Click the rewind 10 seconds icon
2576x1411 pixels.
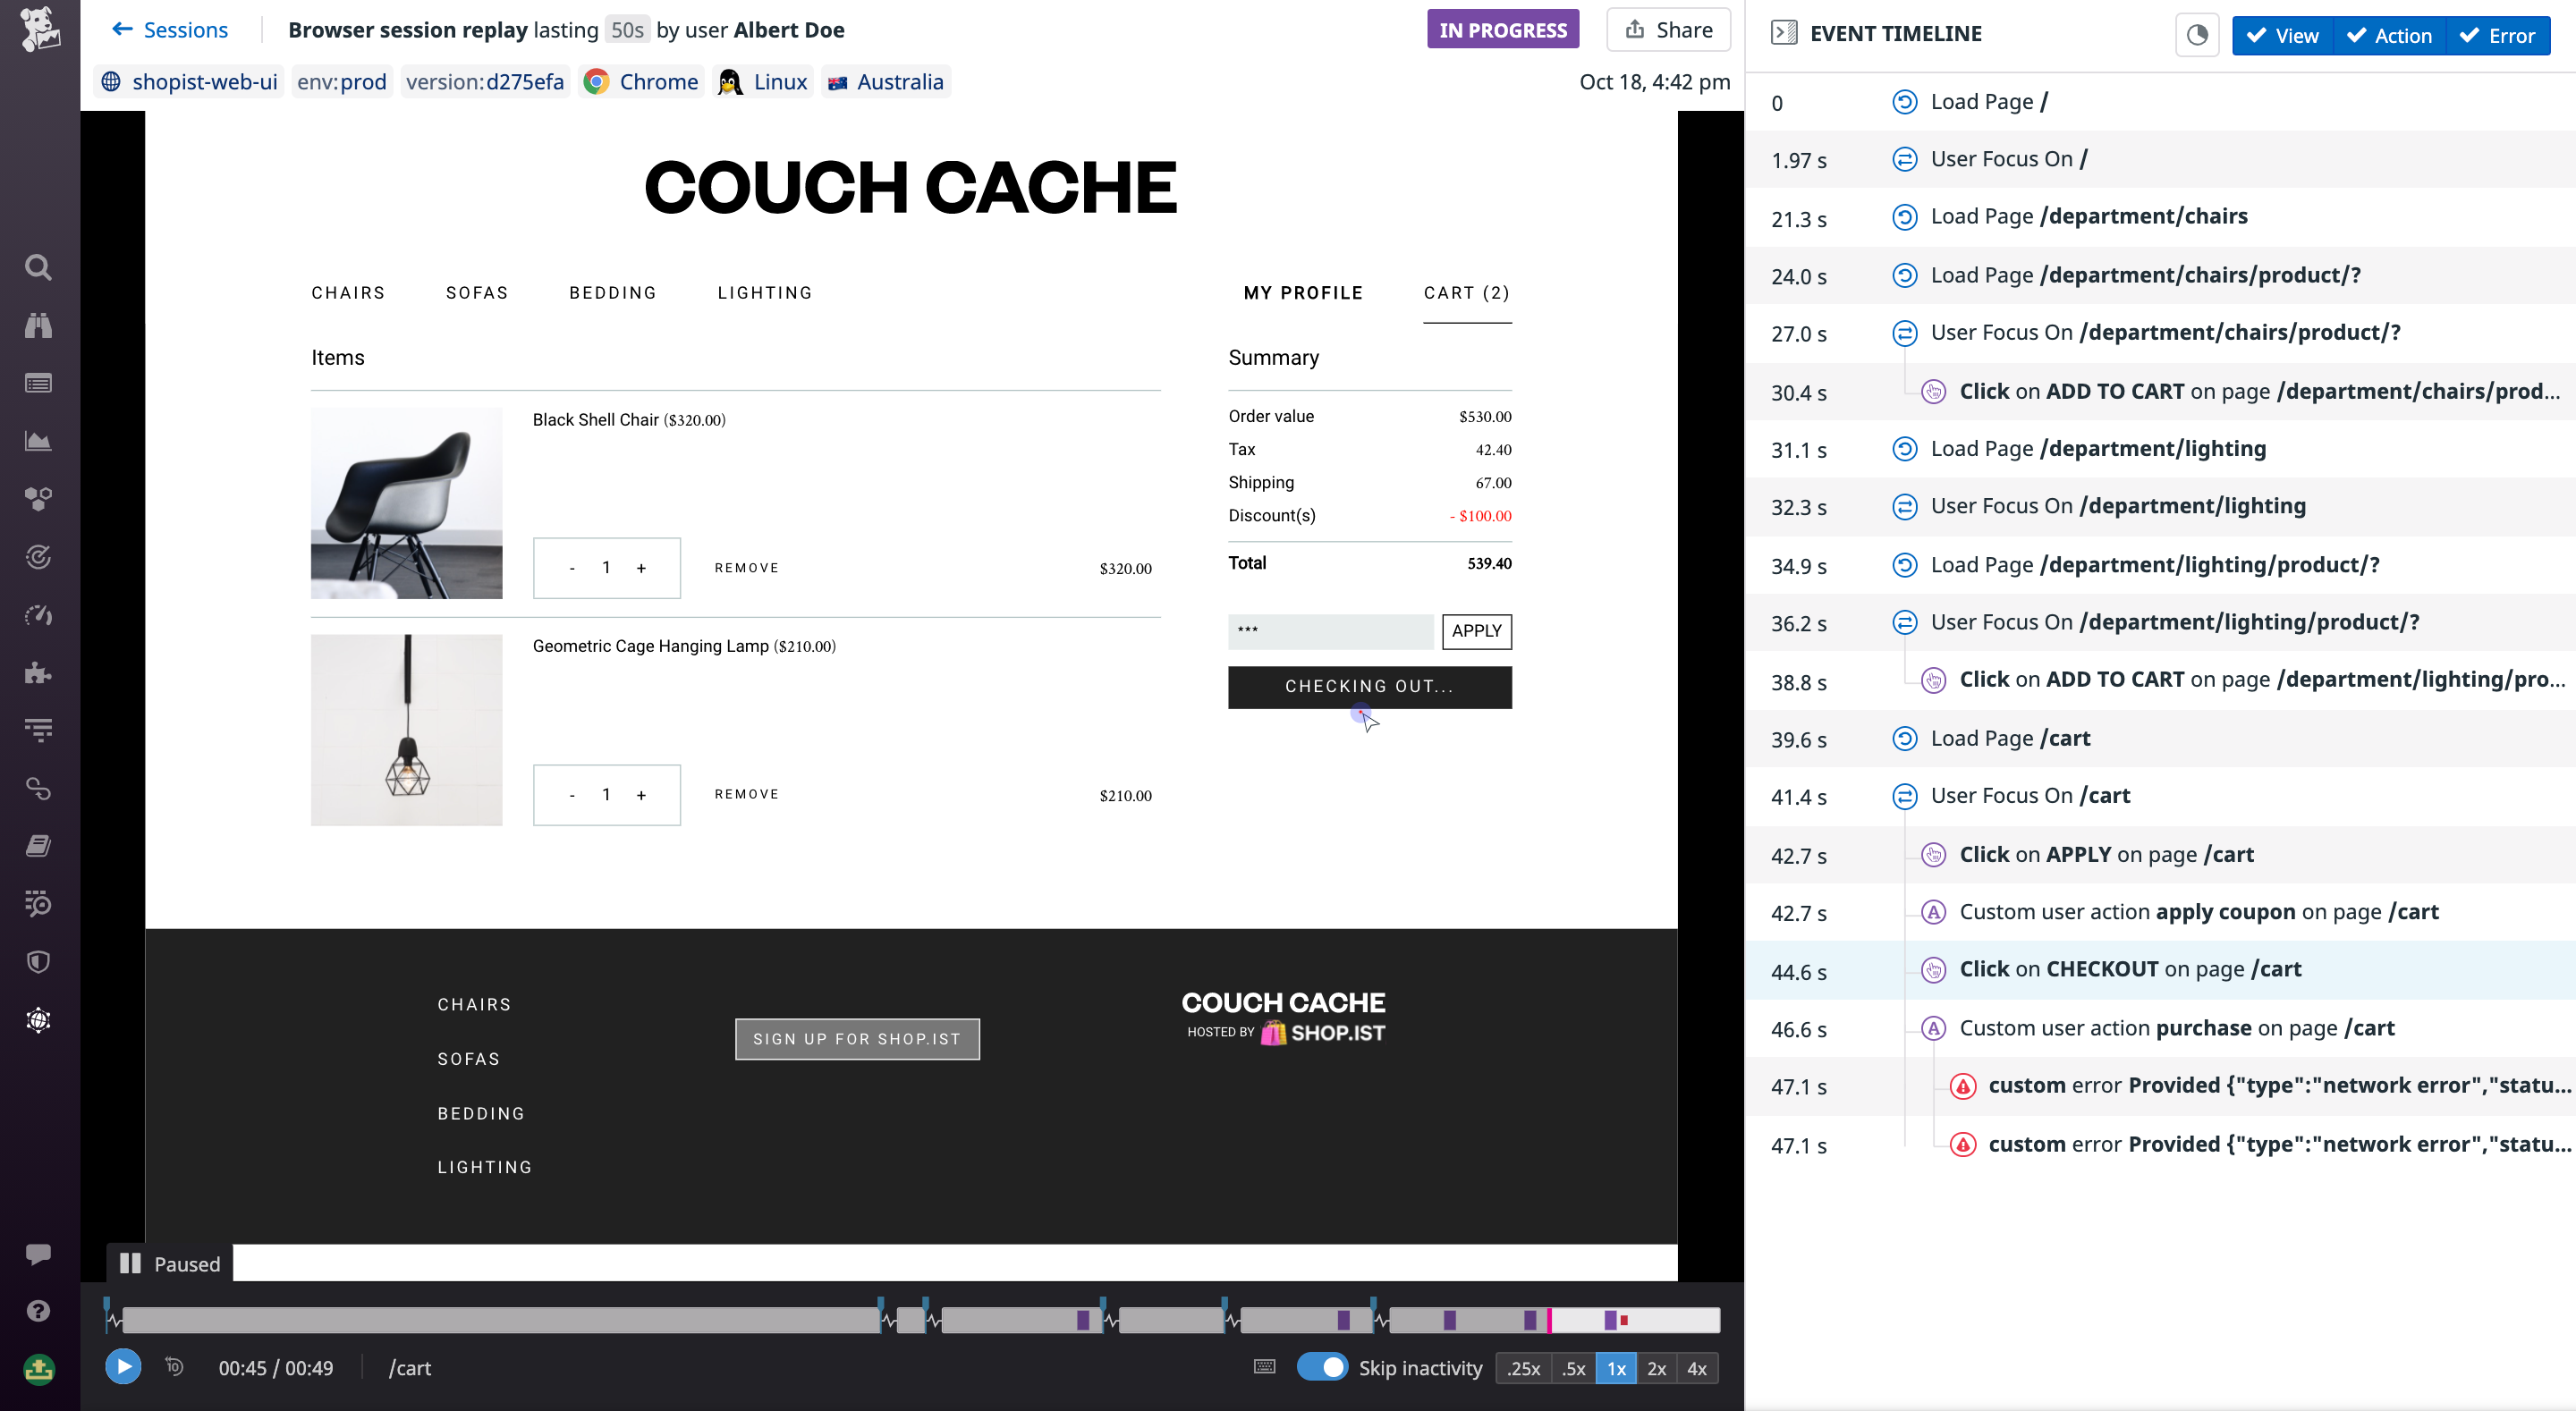pos(174,1366)
